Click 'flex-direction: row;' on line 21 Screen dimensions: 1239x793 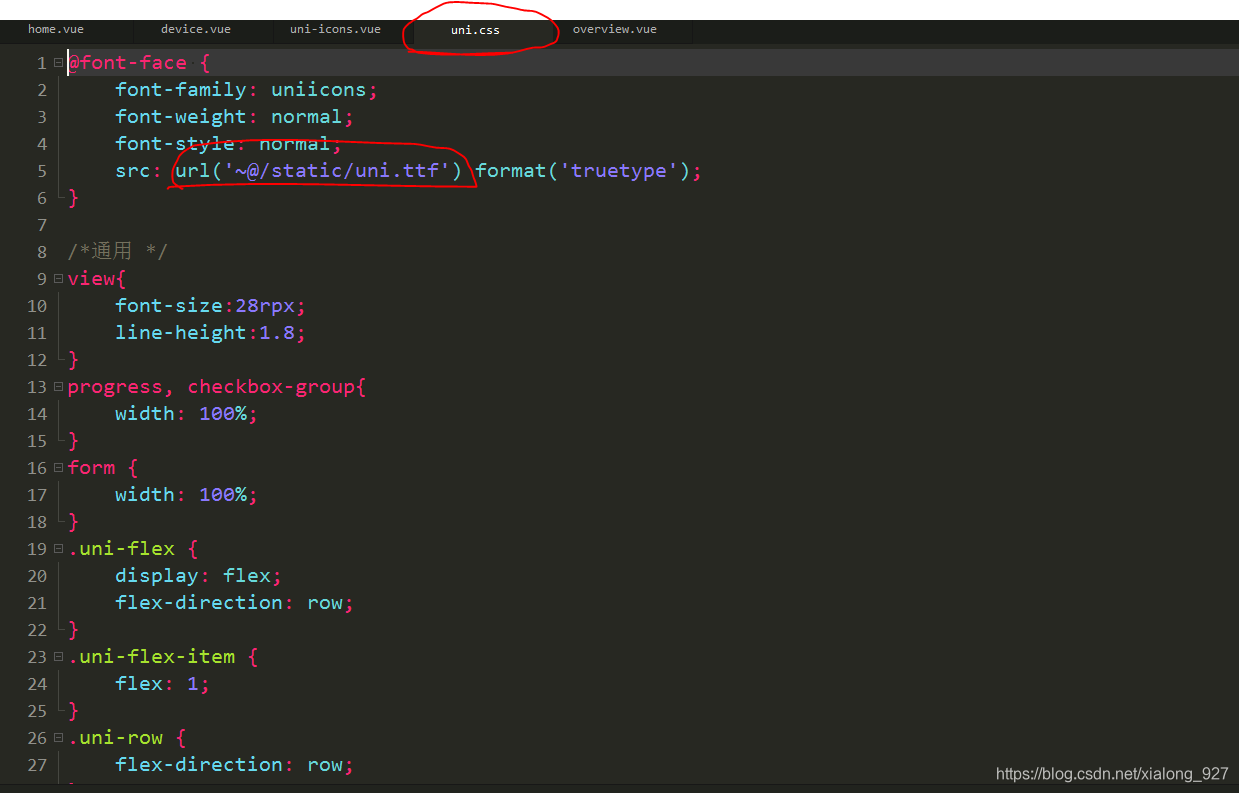tap(235, 603)
